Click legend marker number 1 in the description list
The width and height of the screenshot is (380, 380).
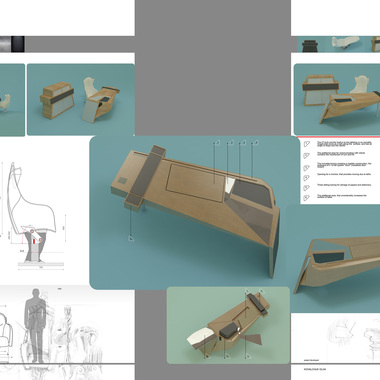click(x=307, y=144)
